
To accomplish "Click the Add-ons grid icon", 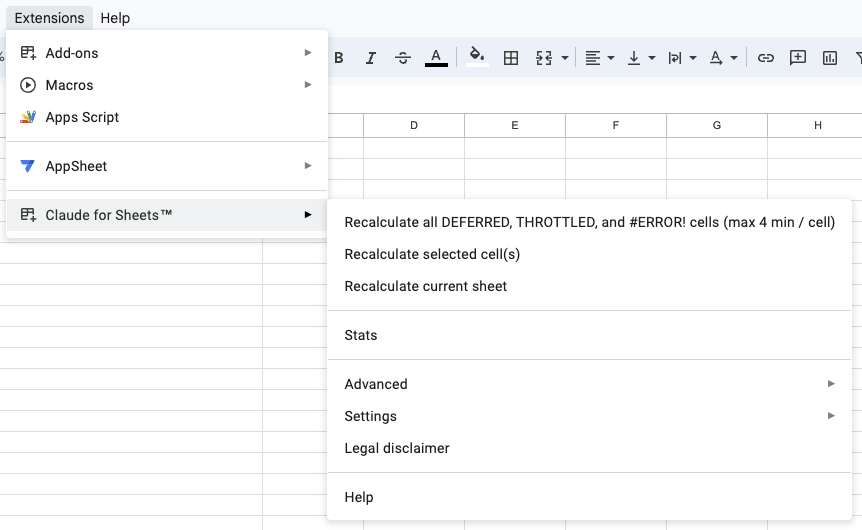I will 28,53.
